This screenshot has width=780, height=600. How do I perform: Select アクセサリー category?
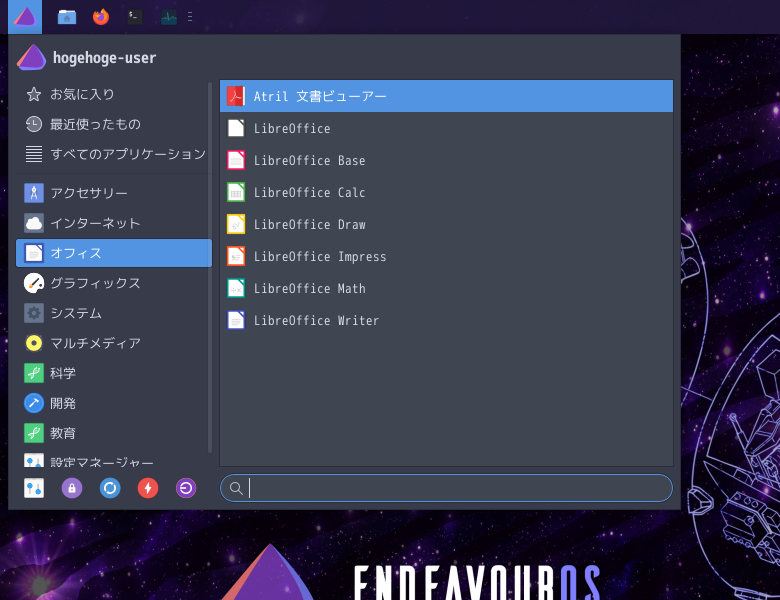pos(114,193)
